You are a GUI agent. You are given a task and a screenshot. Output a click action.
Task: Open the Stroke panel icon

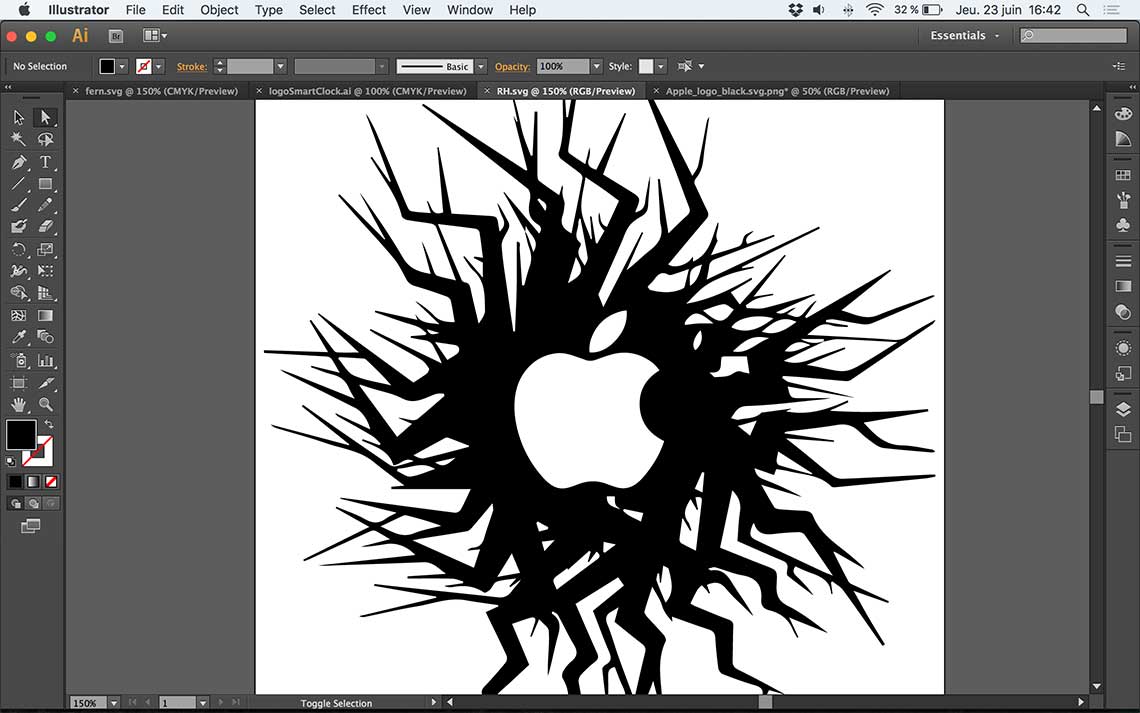pyautogui.click(x=1123, y=261)
